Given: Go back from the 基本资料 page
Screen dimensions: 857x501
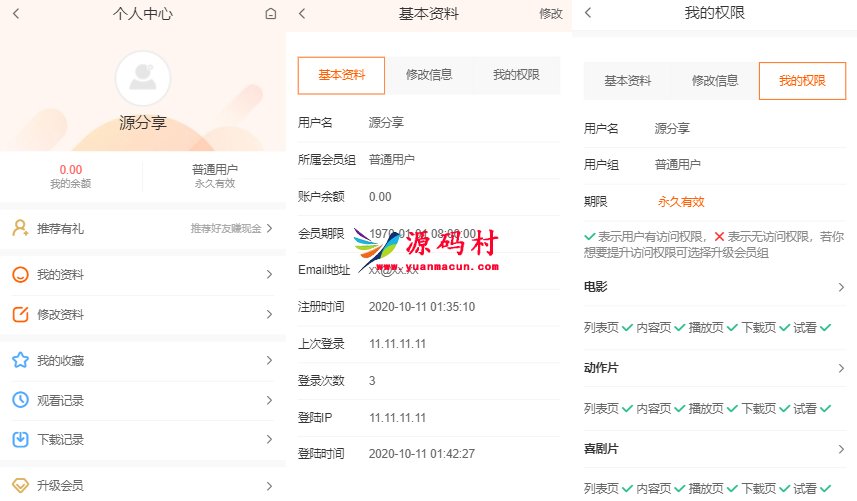Looking at the screenshot, I should (x=302, y=14).
